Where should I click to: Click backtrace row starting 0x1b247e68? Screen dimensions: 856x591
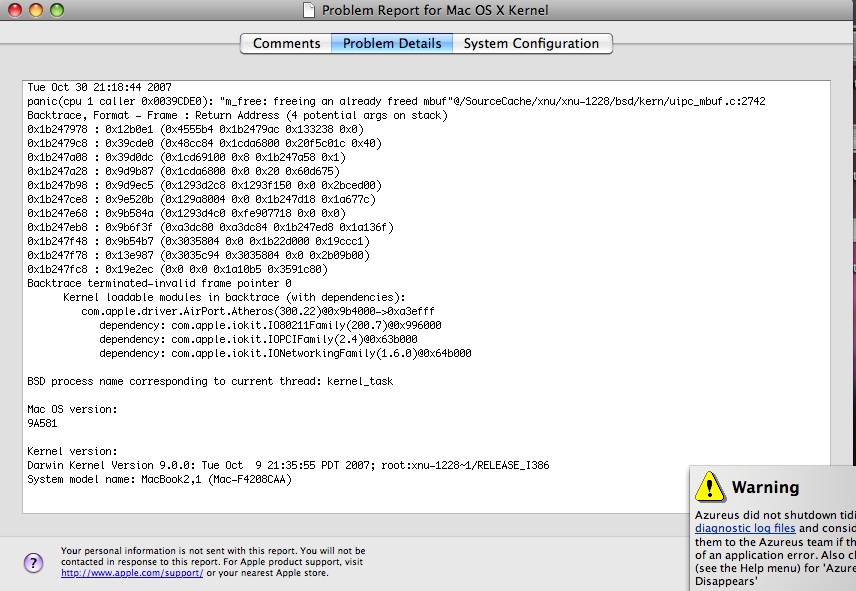[187, 213]
